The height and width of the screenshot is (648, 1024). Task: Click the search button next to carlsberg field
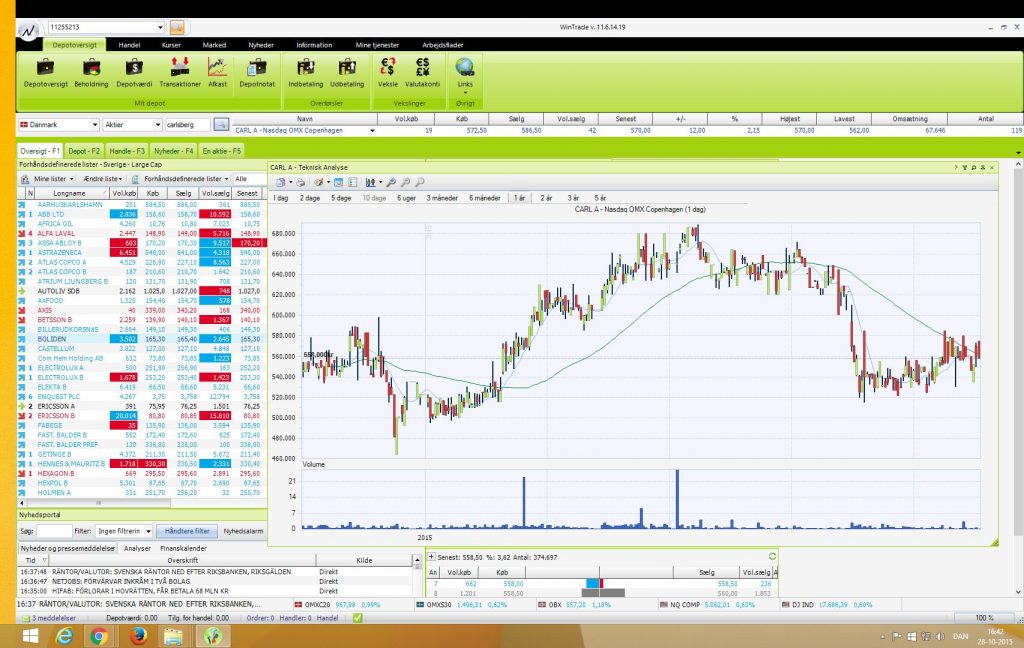[221, 124]
